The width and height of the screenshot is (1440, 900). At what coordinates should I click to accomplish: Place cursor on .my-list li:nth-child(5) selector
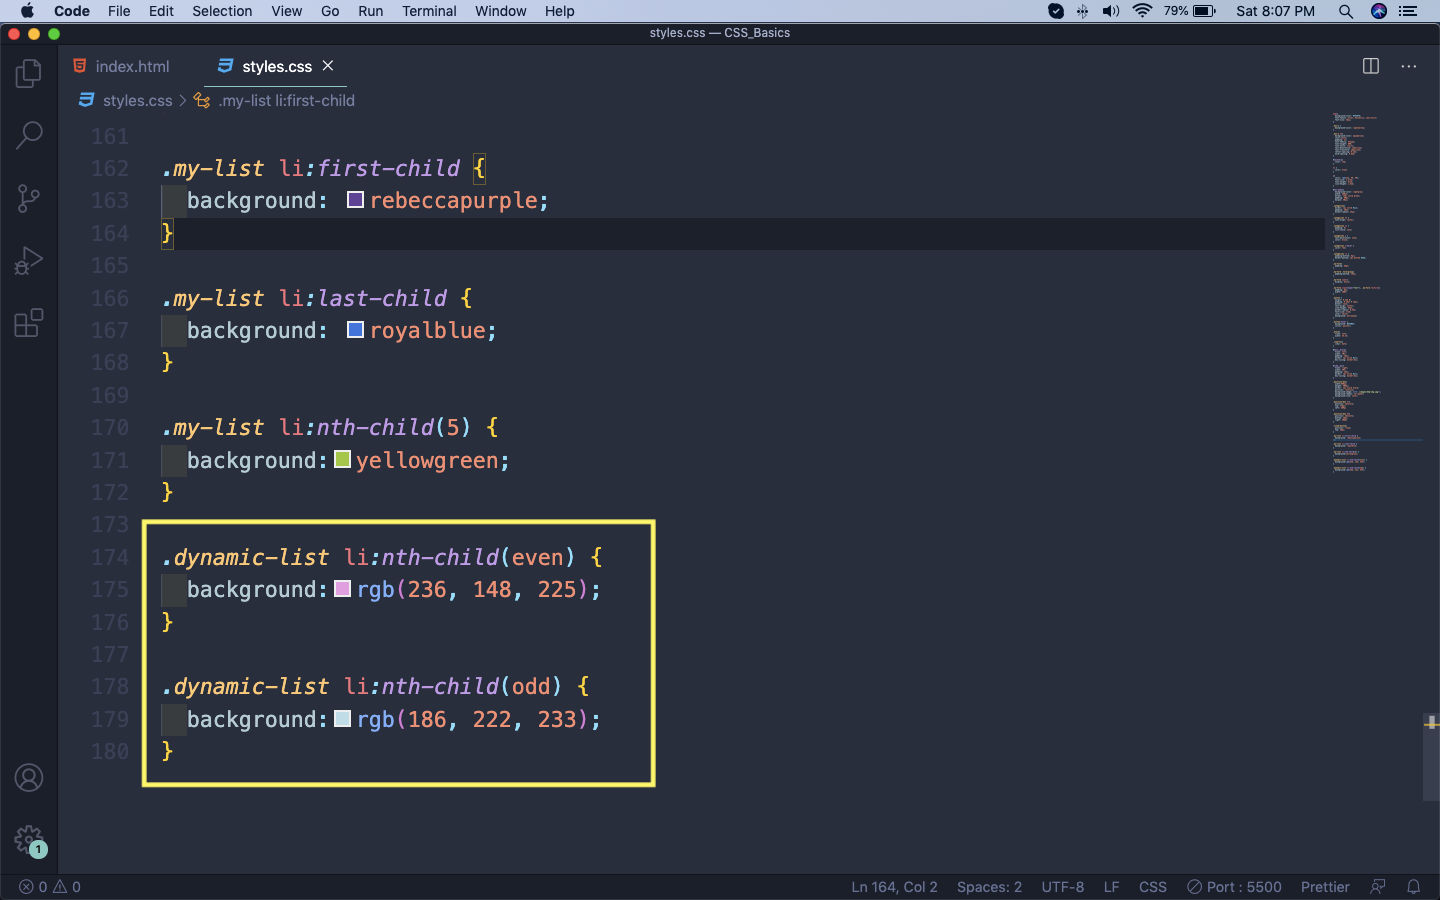pyautogui.click(x=316, y=427)
